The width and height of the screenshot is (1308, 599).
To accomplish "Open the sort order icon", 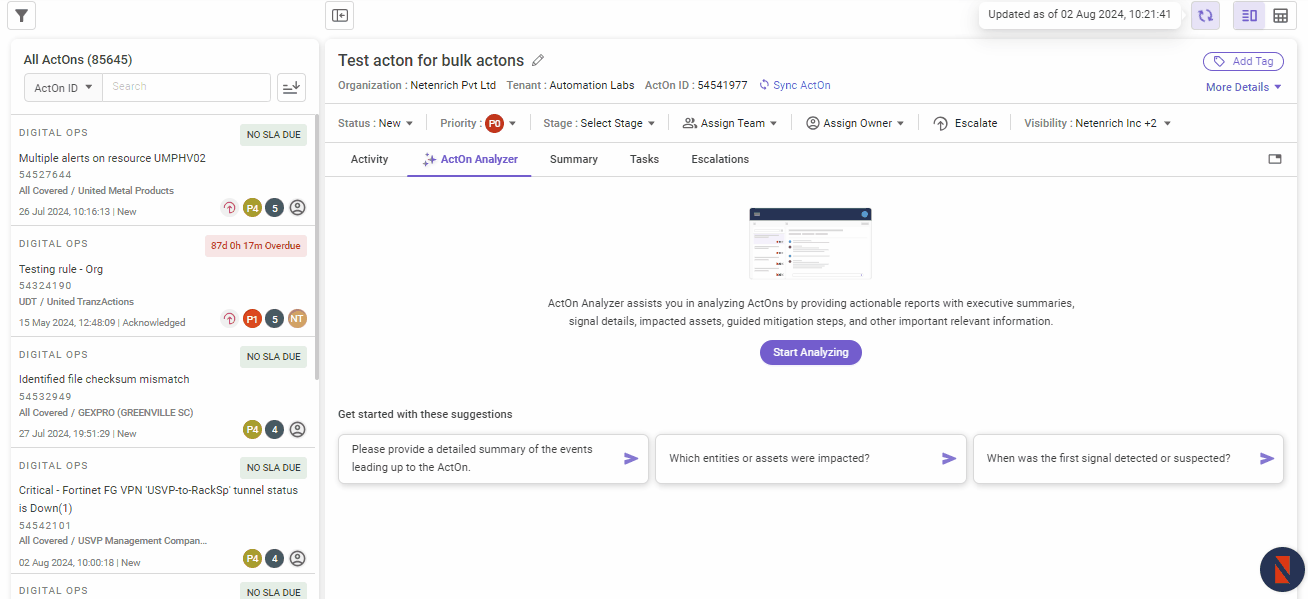I will tap(291, 88).
